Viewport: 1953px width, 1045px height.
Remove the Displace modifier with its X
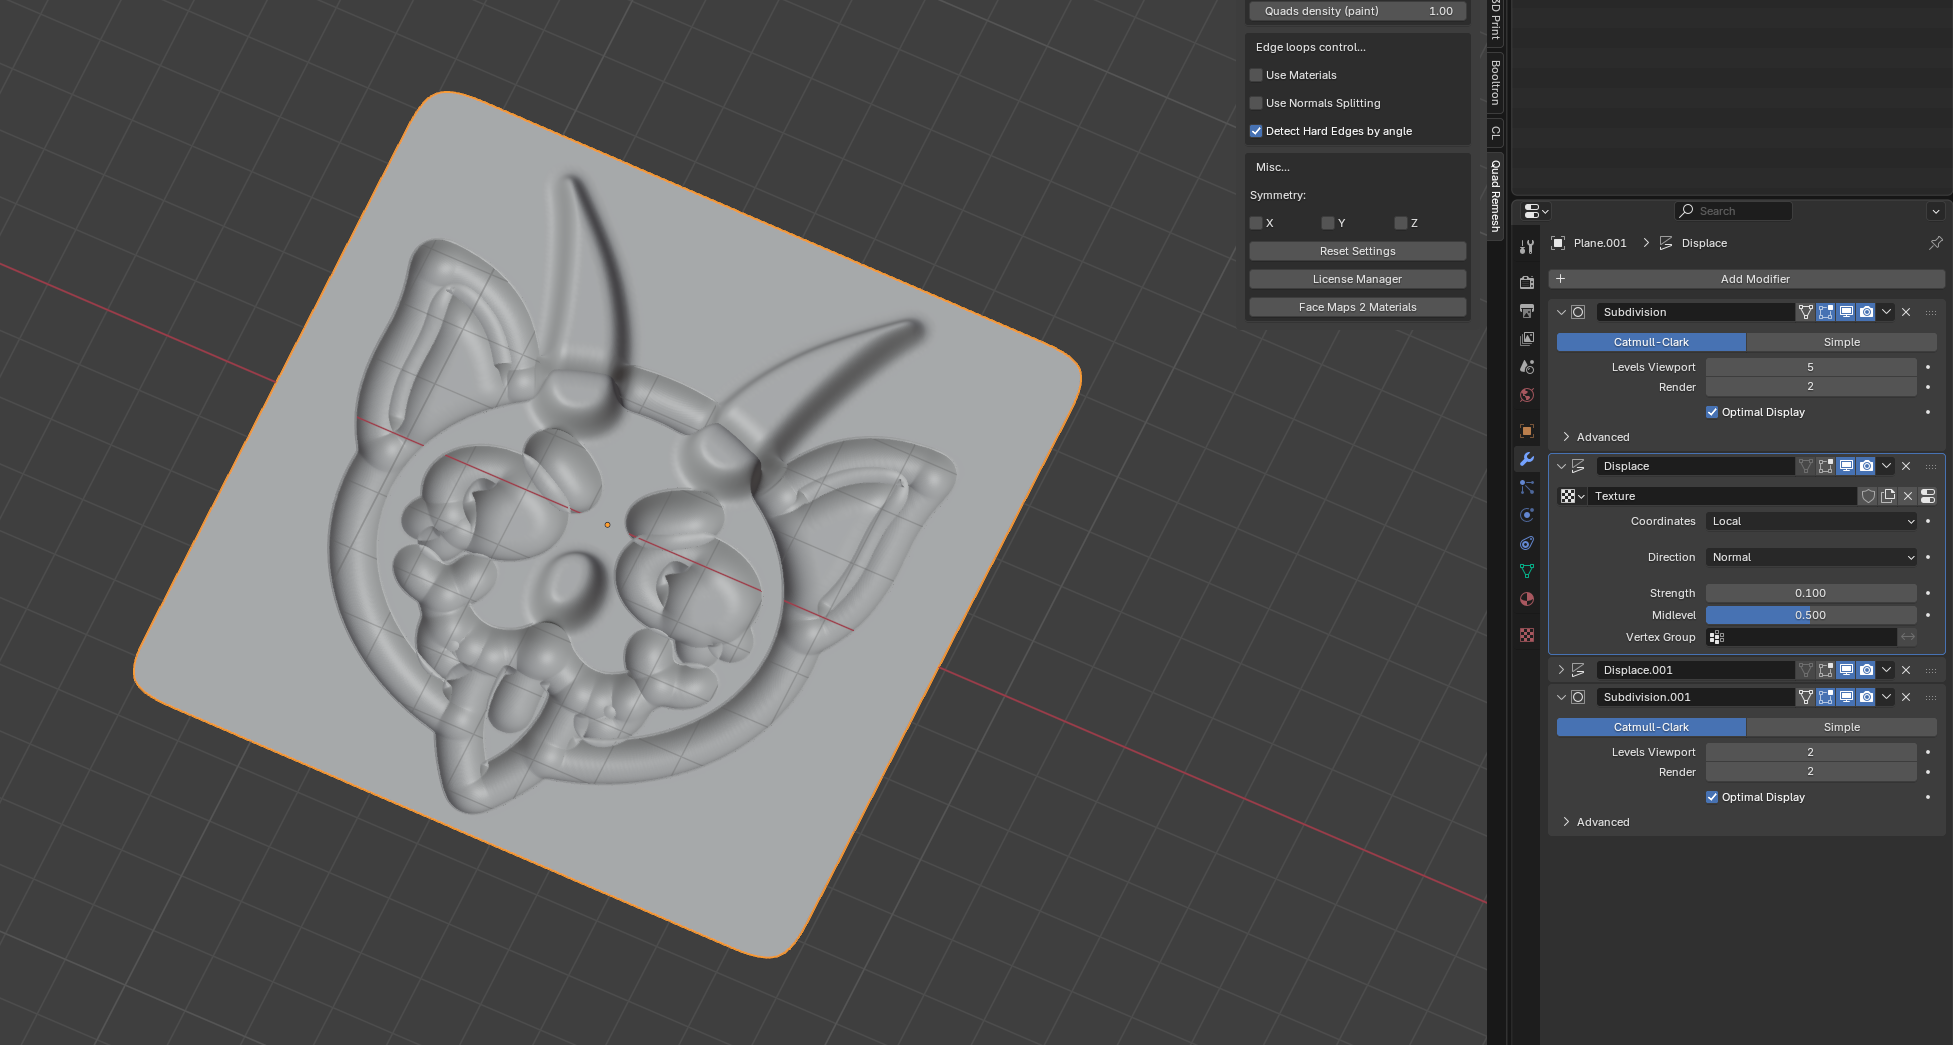pos(1906,466)
